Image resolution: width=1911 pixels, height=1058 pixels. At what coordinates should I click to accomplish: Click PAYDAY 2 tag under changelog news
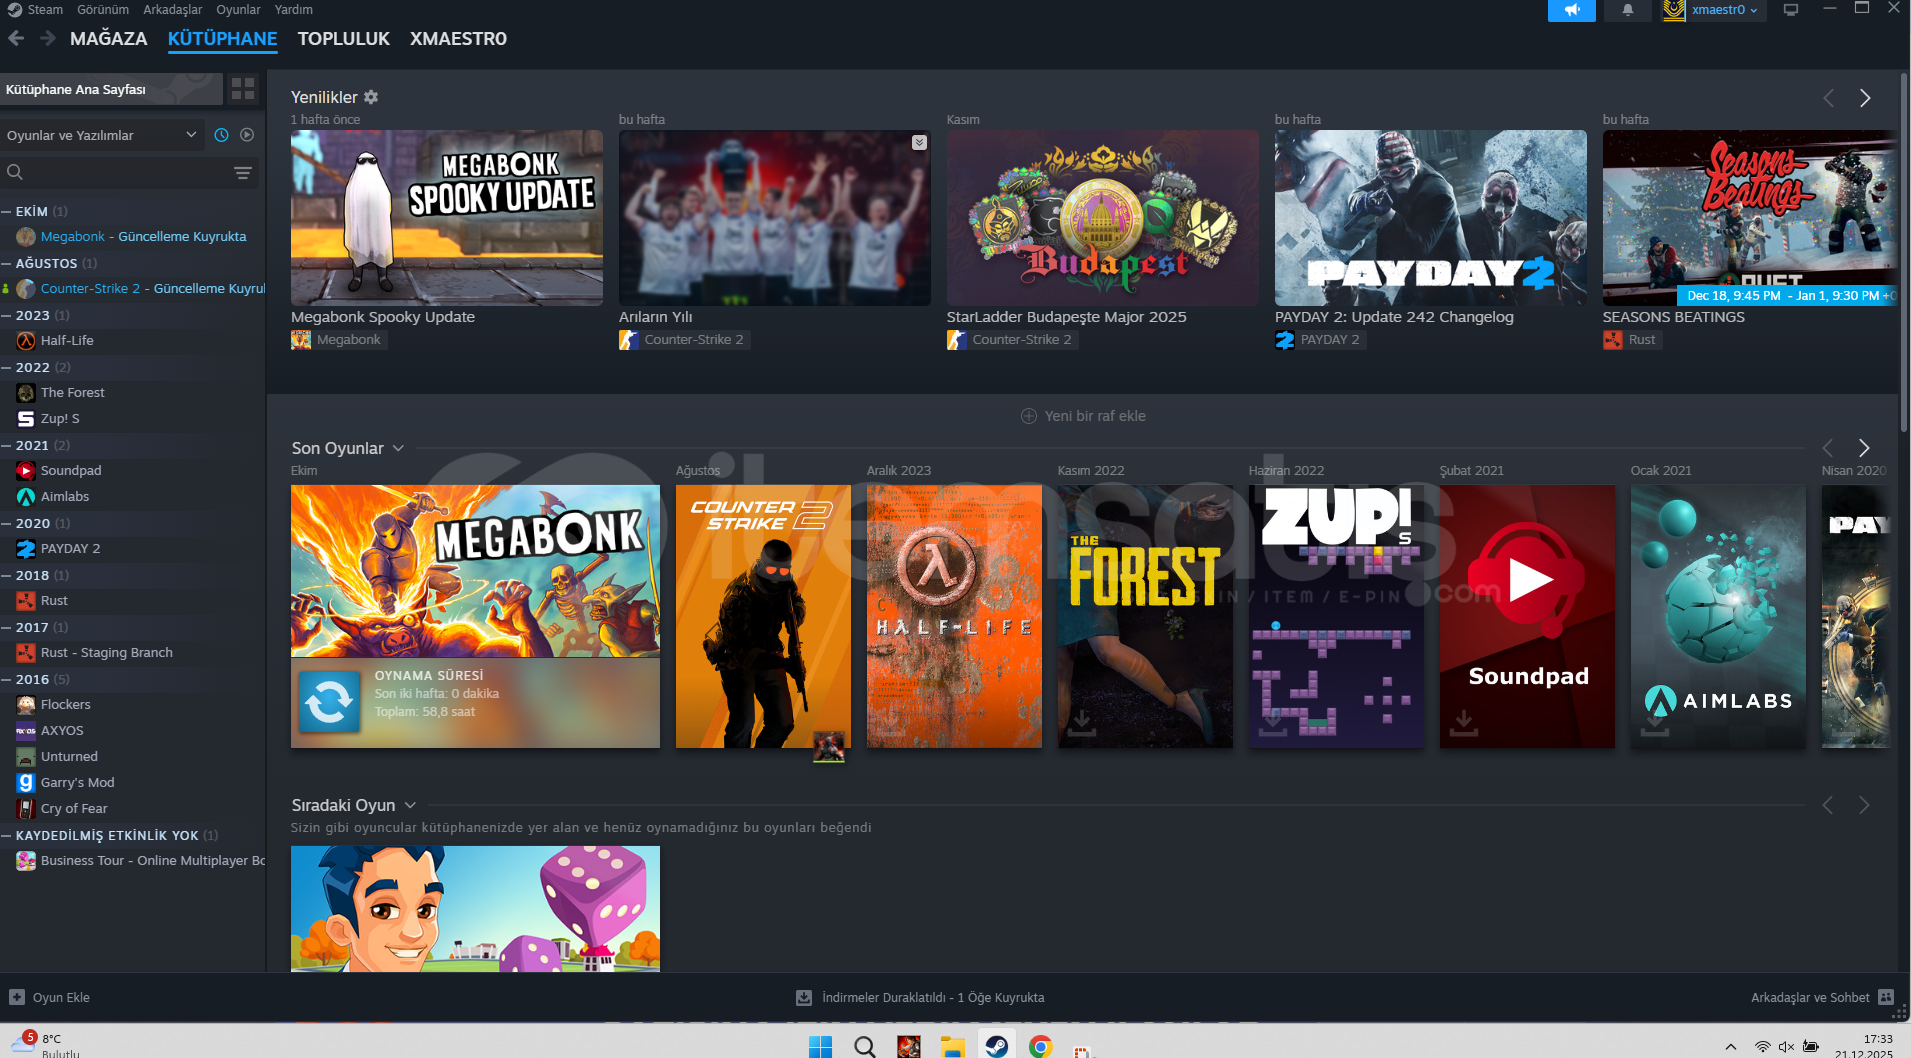click(x=1319, y=340)
